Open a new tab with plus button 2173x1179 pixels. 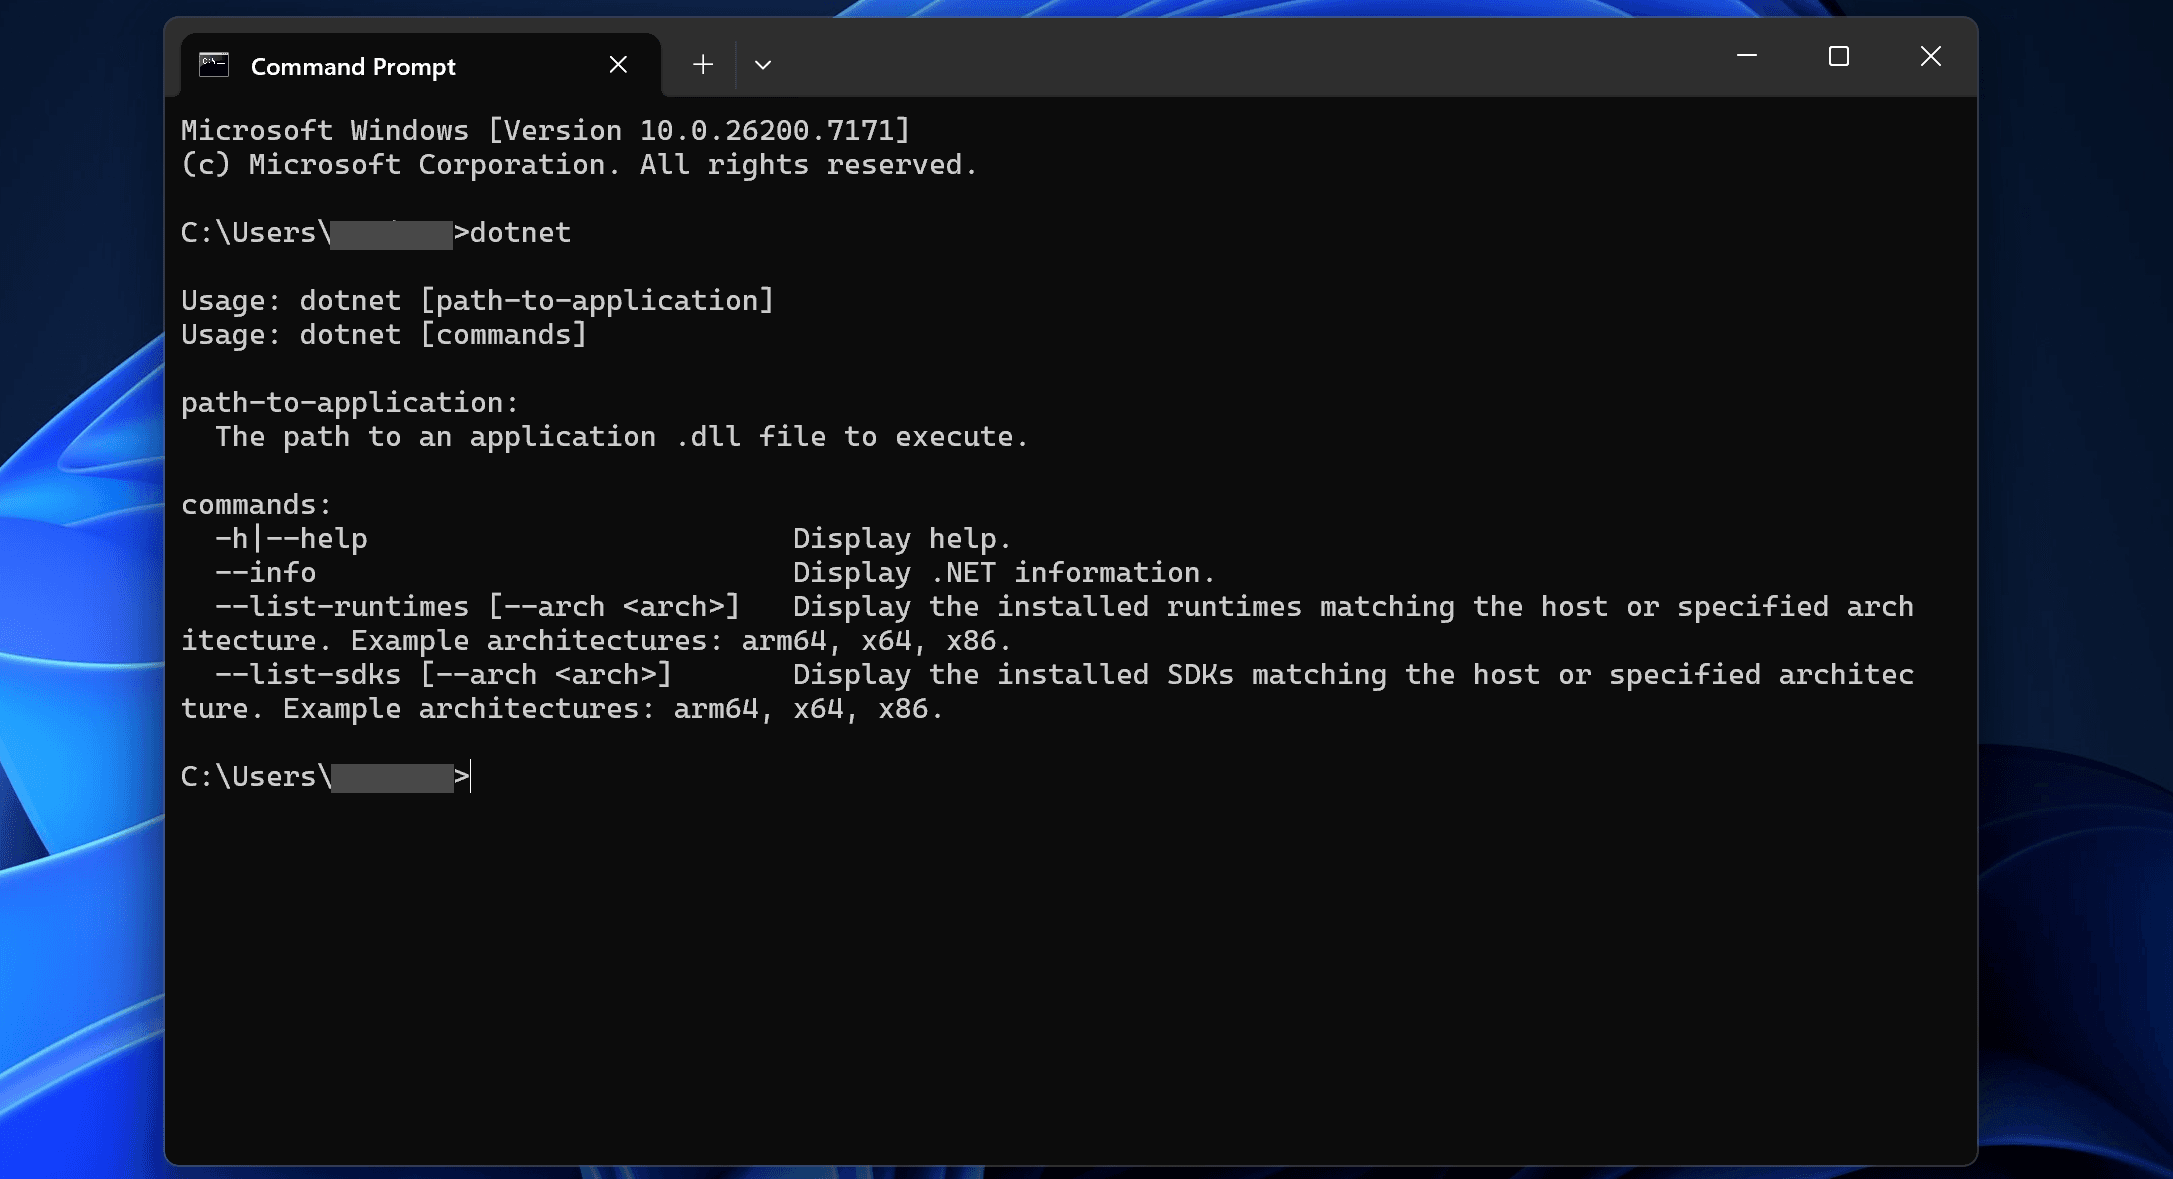(703, 65)
